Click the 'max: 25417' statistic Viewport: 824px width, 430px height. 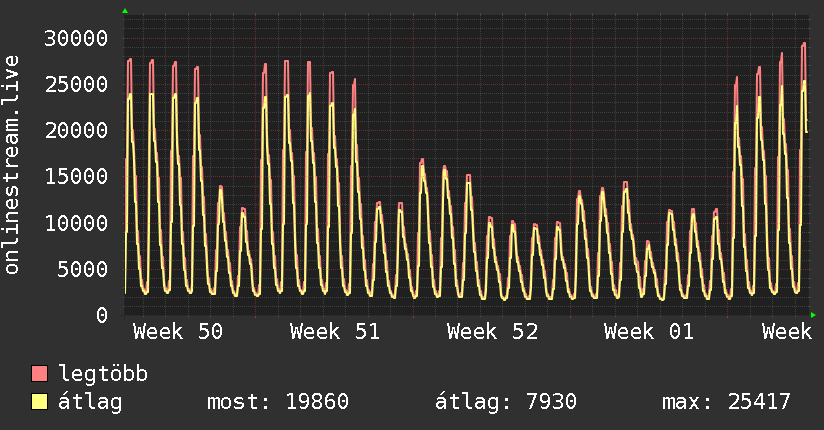(726, 403)
